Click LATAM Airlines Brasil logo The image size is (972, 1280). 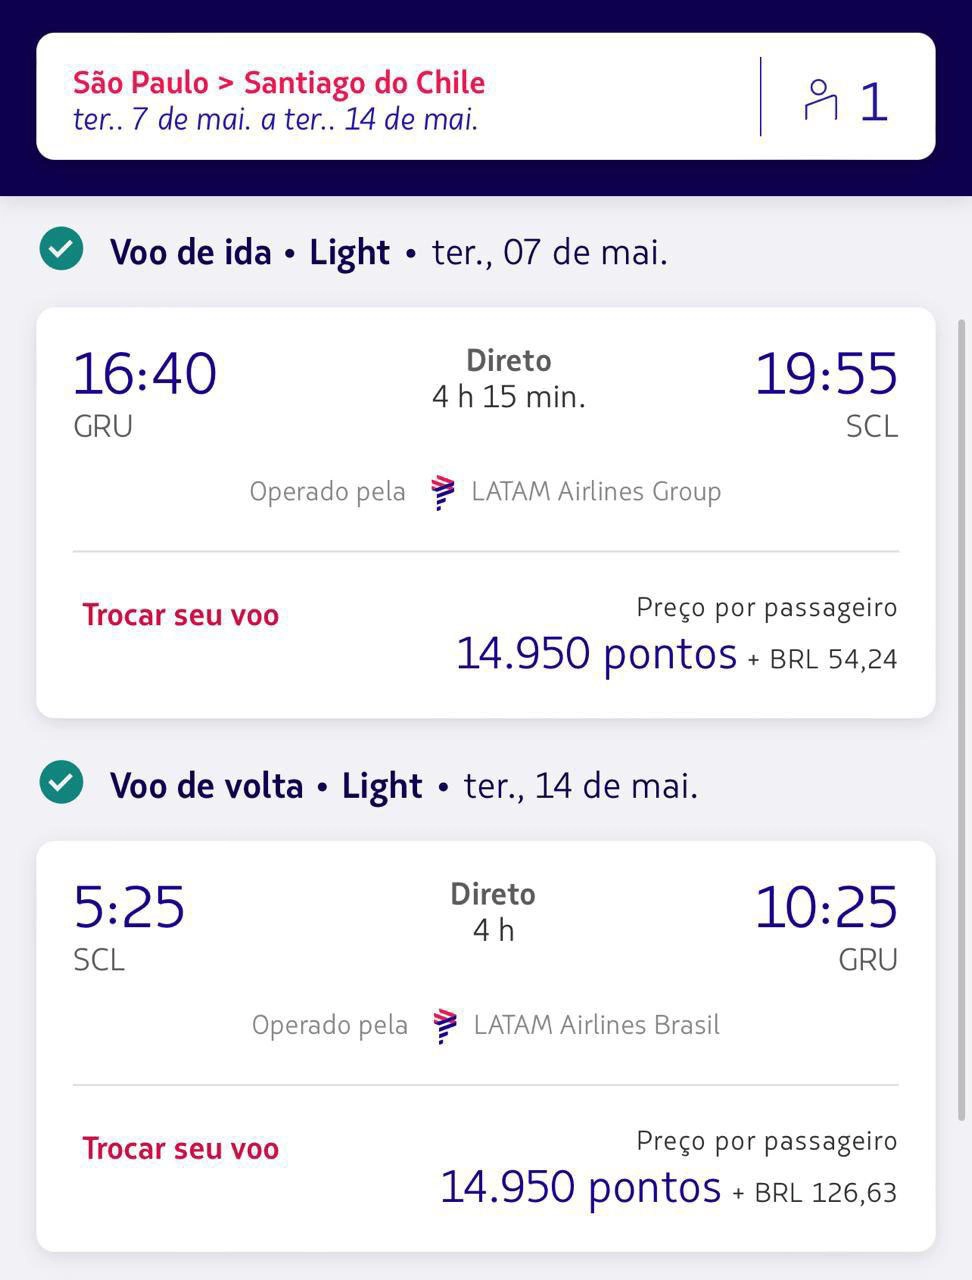(445, 1026)
